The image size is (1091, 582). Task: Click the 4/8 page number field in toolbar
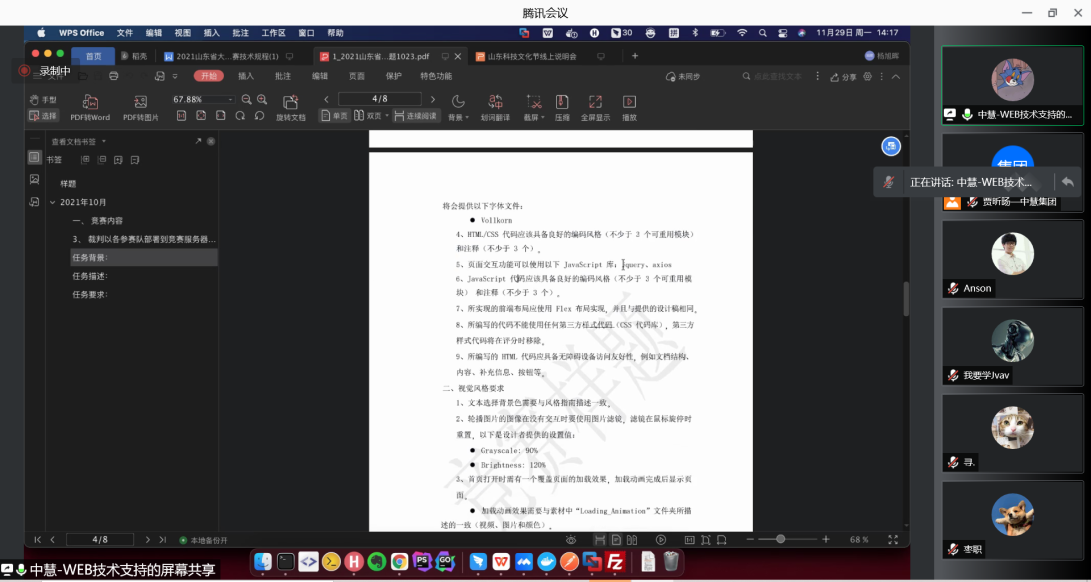coord(380,99)
